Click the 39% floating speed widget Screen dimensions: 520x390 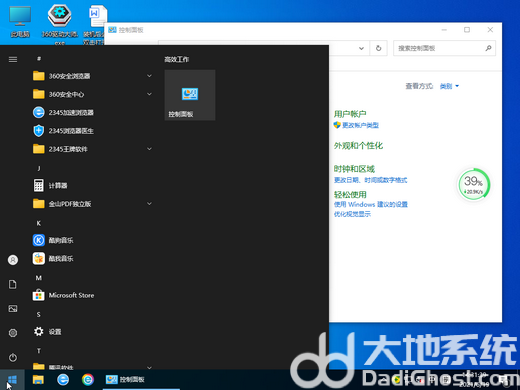click(x=473, y=184)
